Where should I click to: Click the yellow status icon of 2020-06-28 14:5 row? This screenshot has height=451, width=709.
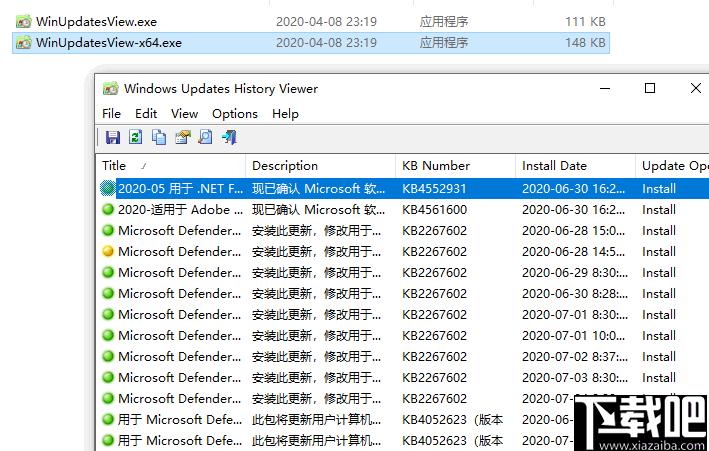click(108, 252)
